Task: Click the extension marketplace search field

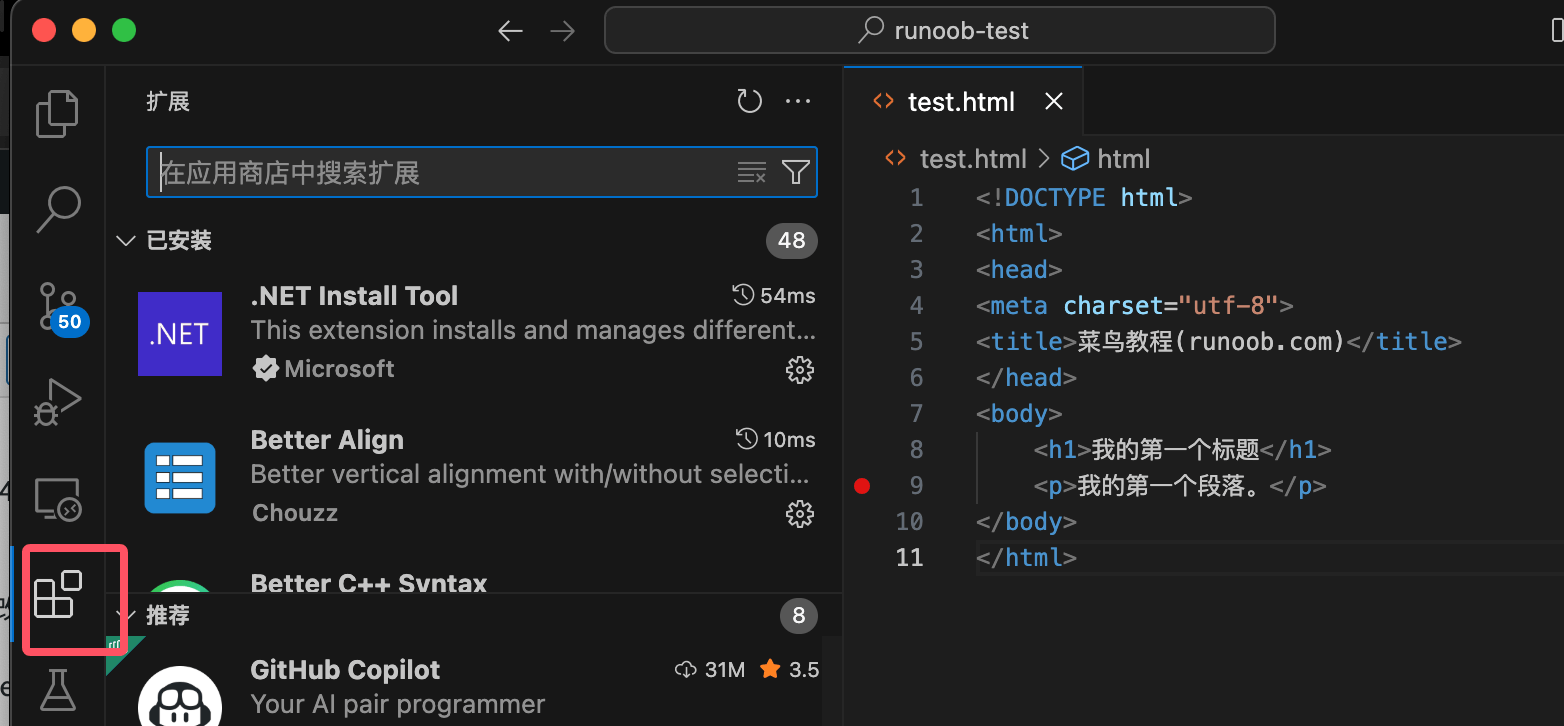Action: point(440,173)
